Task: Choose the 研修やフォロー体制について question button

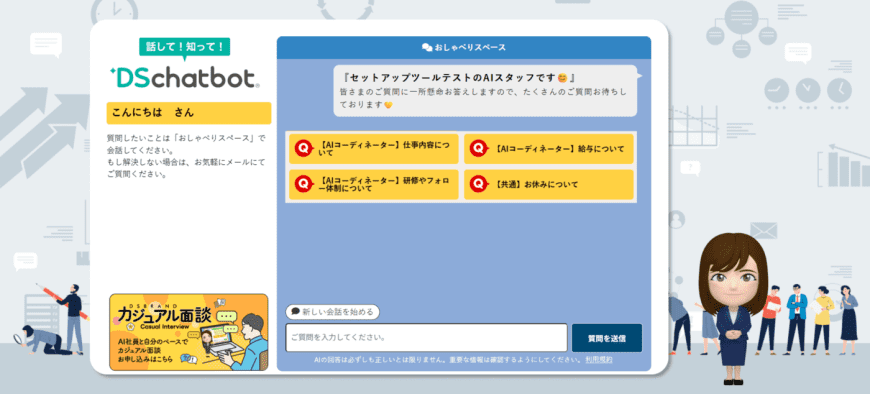Action: 373,185
